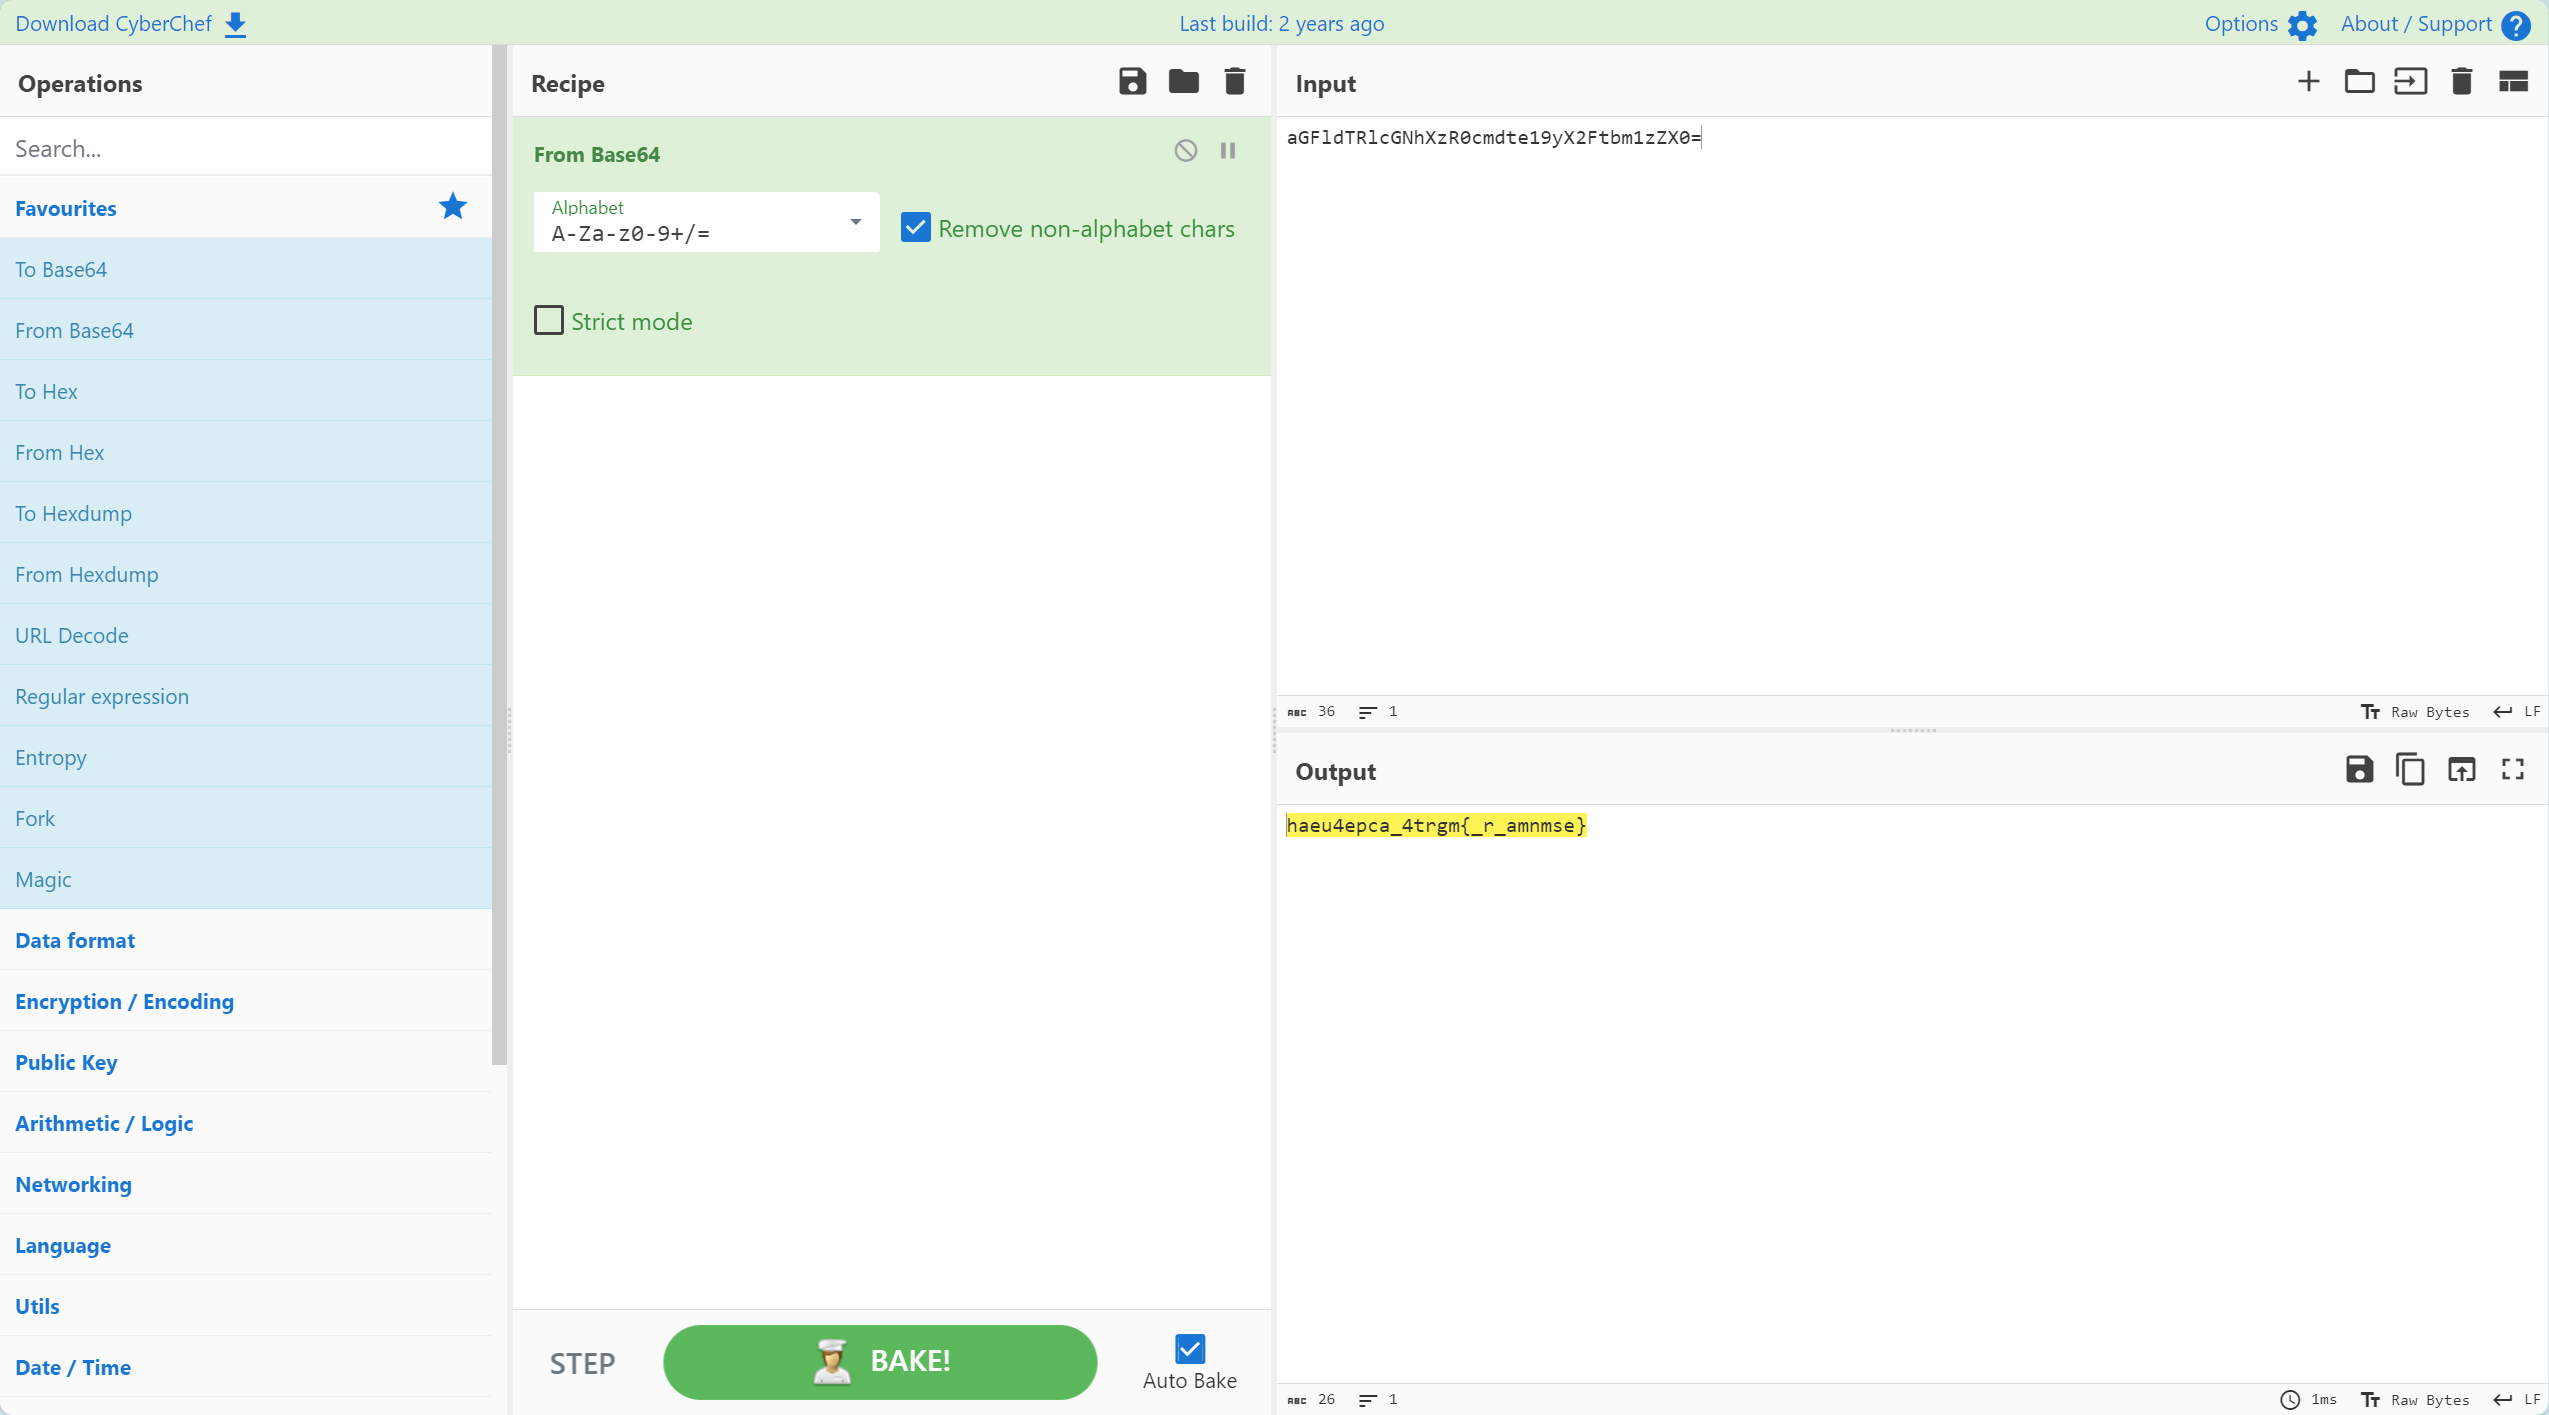2549x1415 pixels.
Task: Select the Magic operation
Action: pos(43,879)
